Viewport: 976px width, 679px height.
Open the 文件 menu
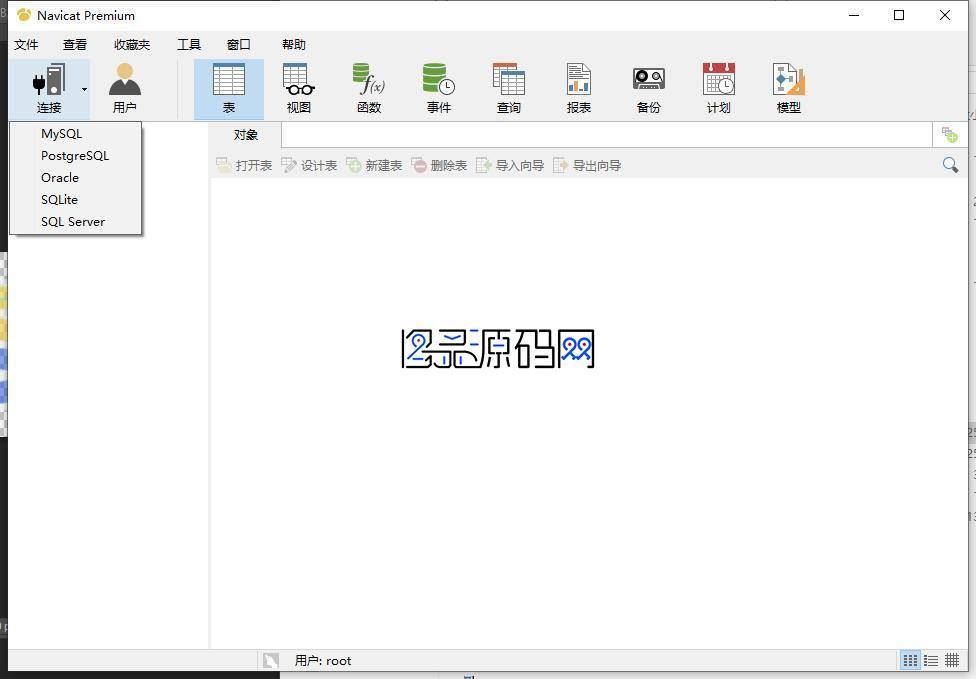(26, 45)
